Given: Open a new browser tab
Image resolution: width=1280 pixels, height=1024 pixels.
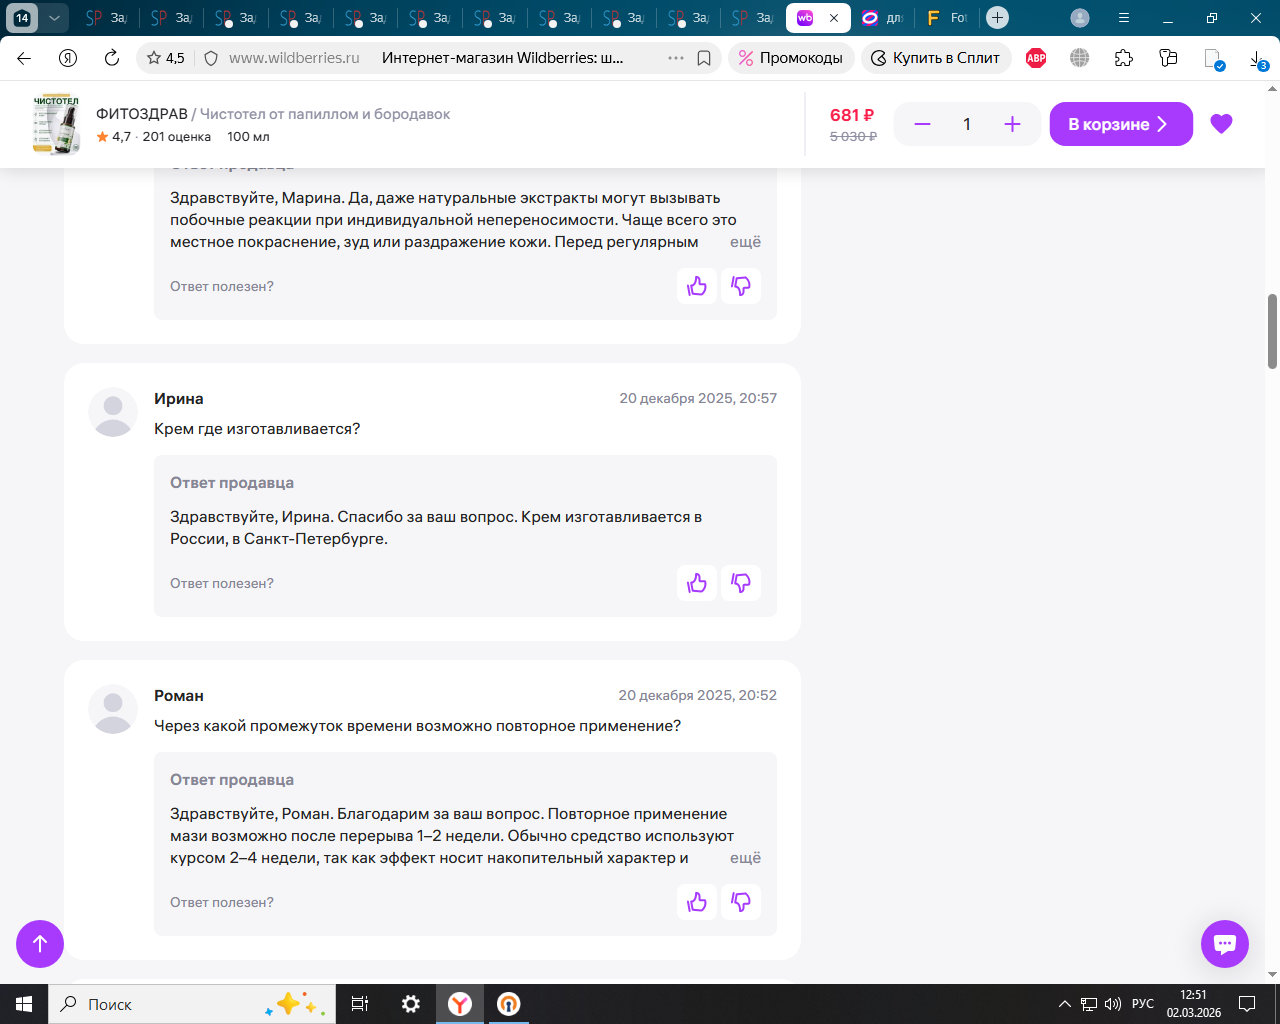Looking at the screenshot, I should (997, 18).
